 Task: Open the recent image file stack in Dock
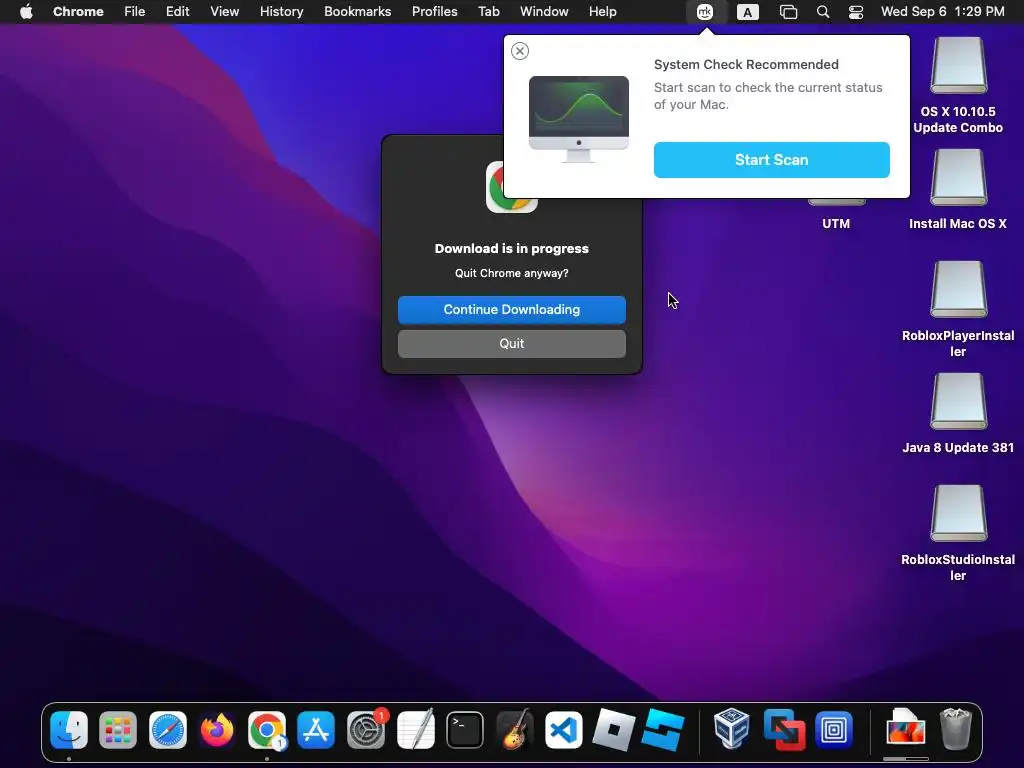(905, 728)
